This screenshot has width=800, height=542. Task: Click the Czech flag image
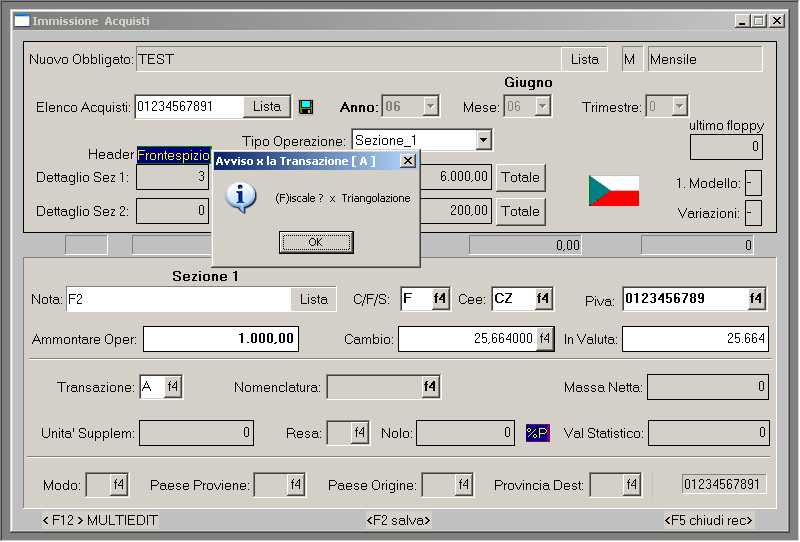coord(613,190)
